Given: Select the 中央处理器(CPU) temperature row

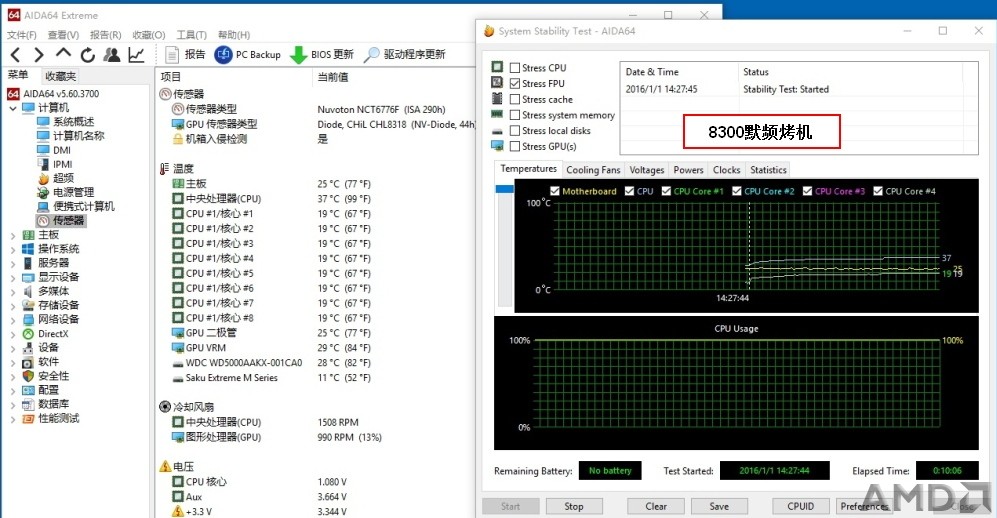Looking at the screenshot, I should [x=273, y=199].
